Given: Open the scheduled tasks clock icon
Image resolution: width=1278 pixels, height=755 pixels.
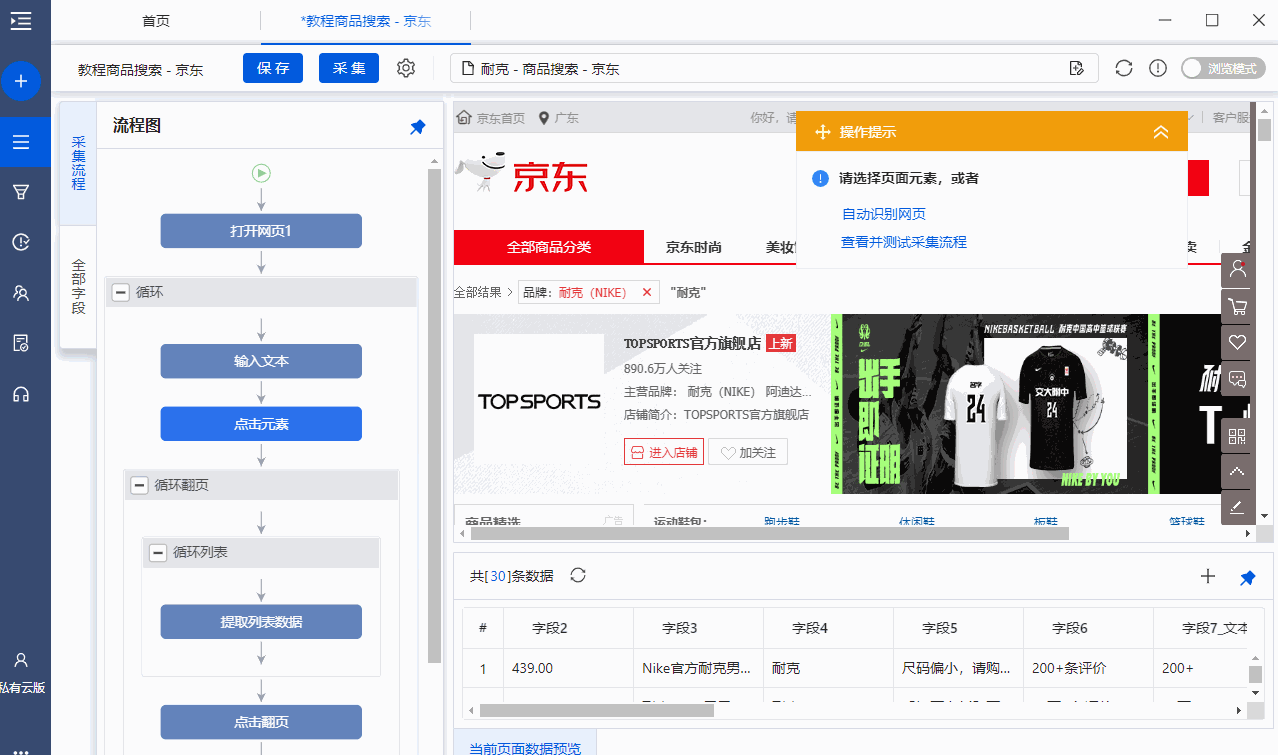Looking at the screenshot, I should click(20, 242).
